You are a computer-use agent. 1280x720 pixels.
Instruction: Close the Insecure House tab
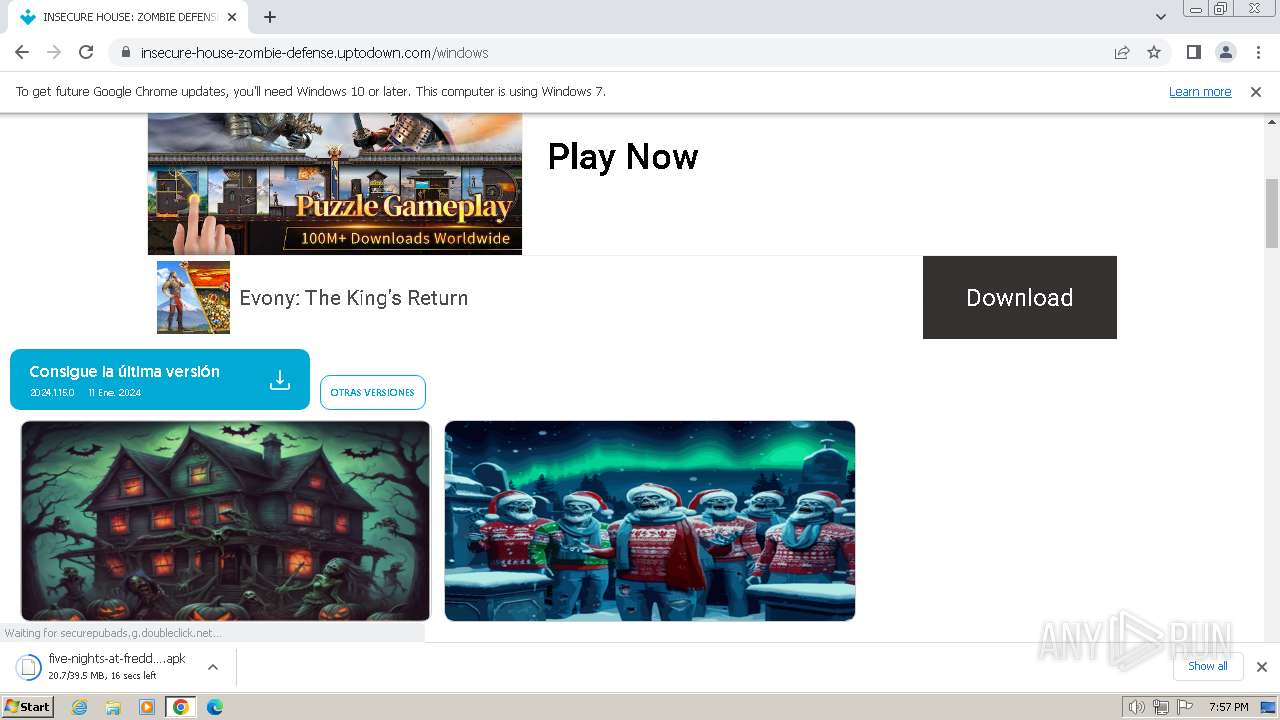(x=232, y=17)
